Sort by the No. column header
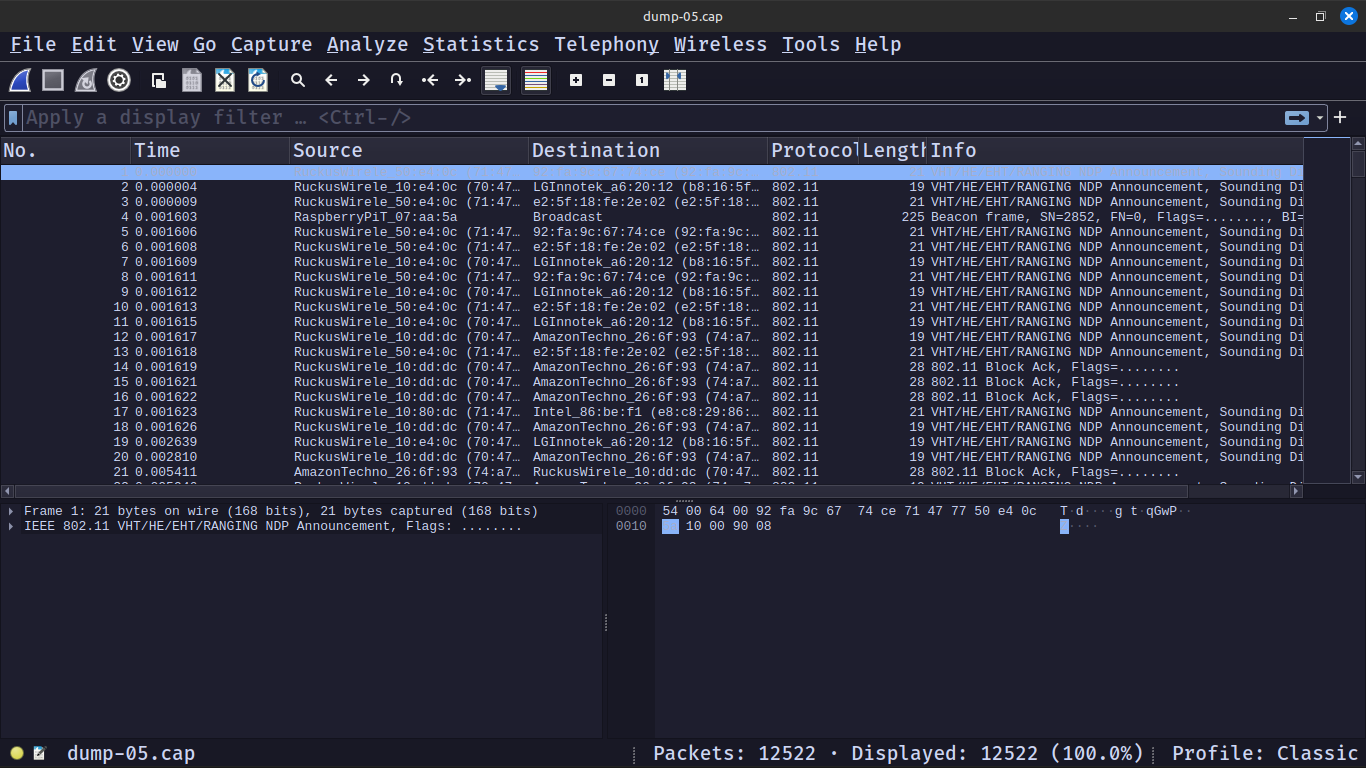 pos(66,151)
